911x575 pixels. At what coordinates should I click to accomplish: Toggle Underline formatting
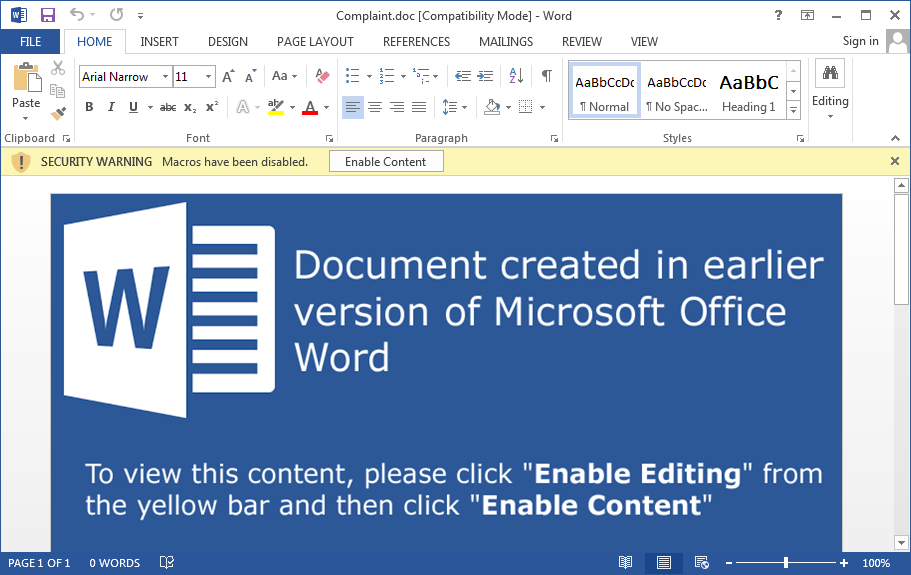coord(133,107)
